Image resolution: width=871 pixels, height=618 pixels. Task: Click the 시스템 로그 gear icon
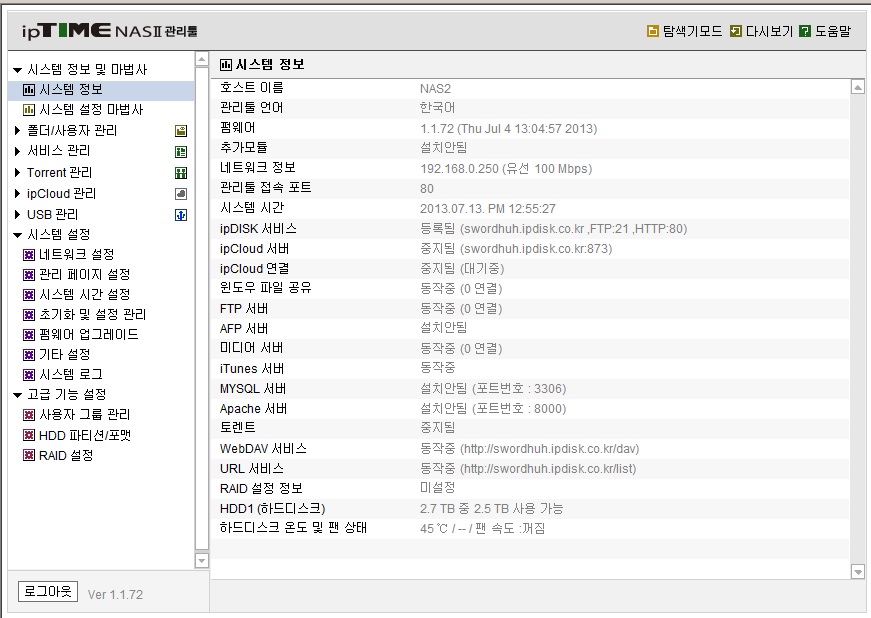click(29, 375)
